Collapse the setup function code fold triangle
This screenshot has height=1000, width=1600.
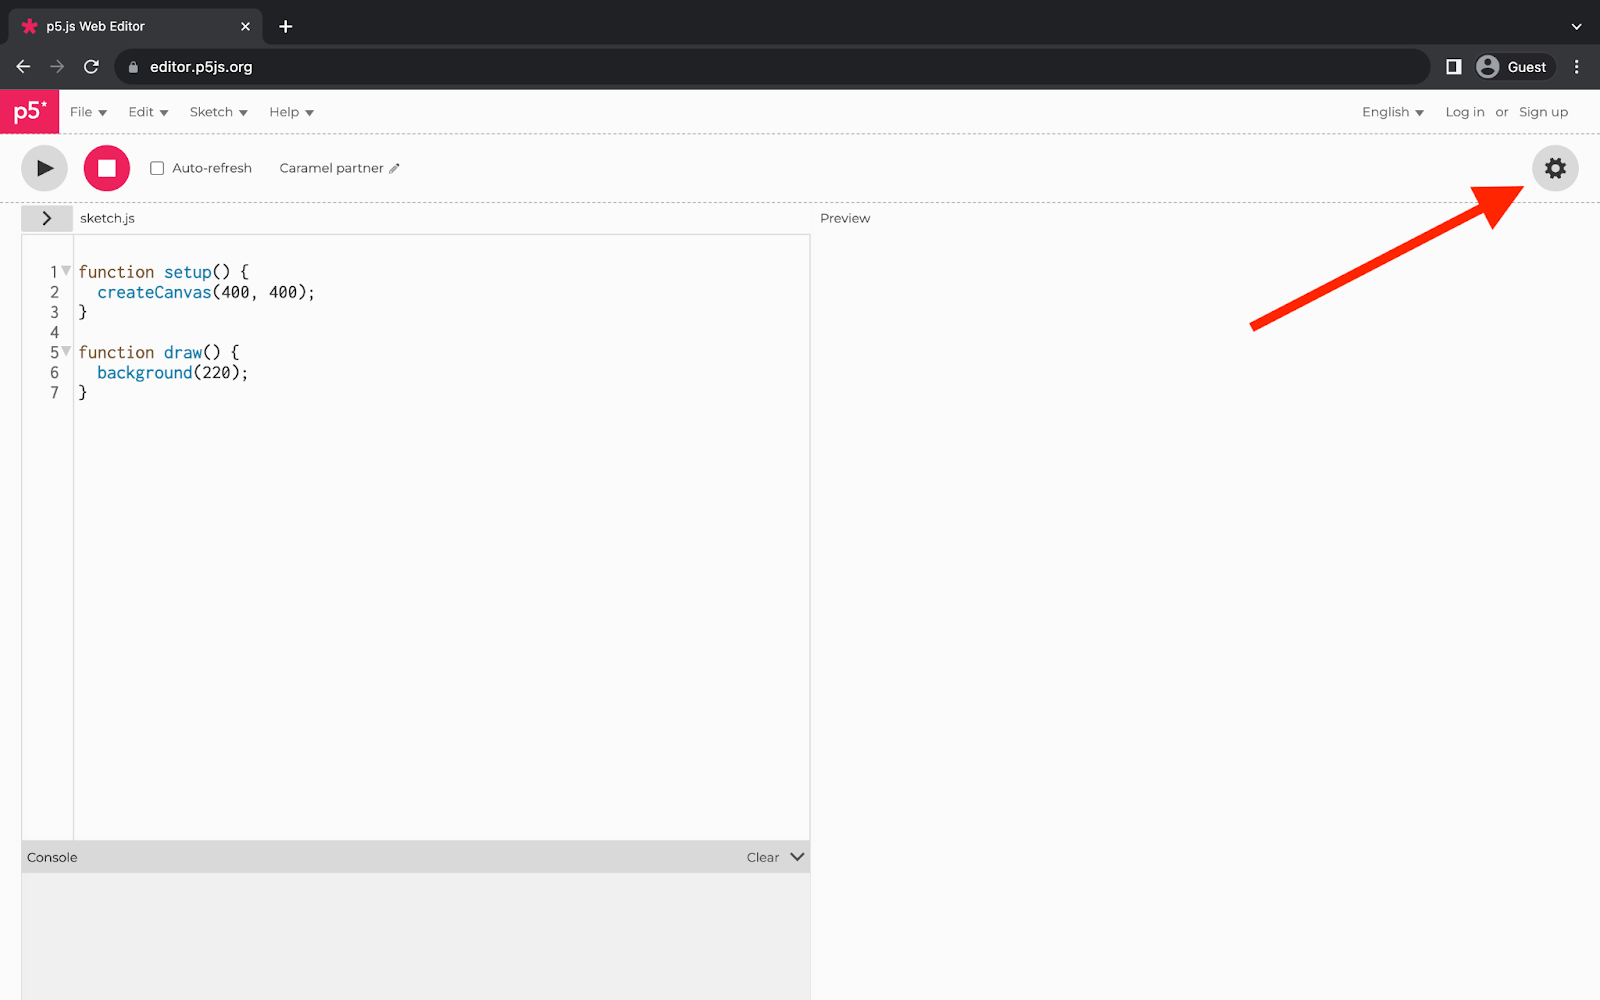point(65,269)
